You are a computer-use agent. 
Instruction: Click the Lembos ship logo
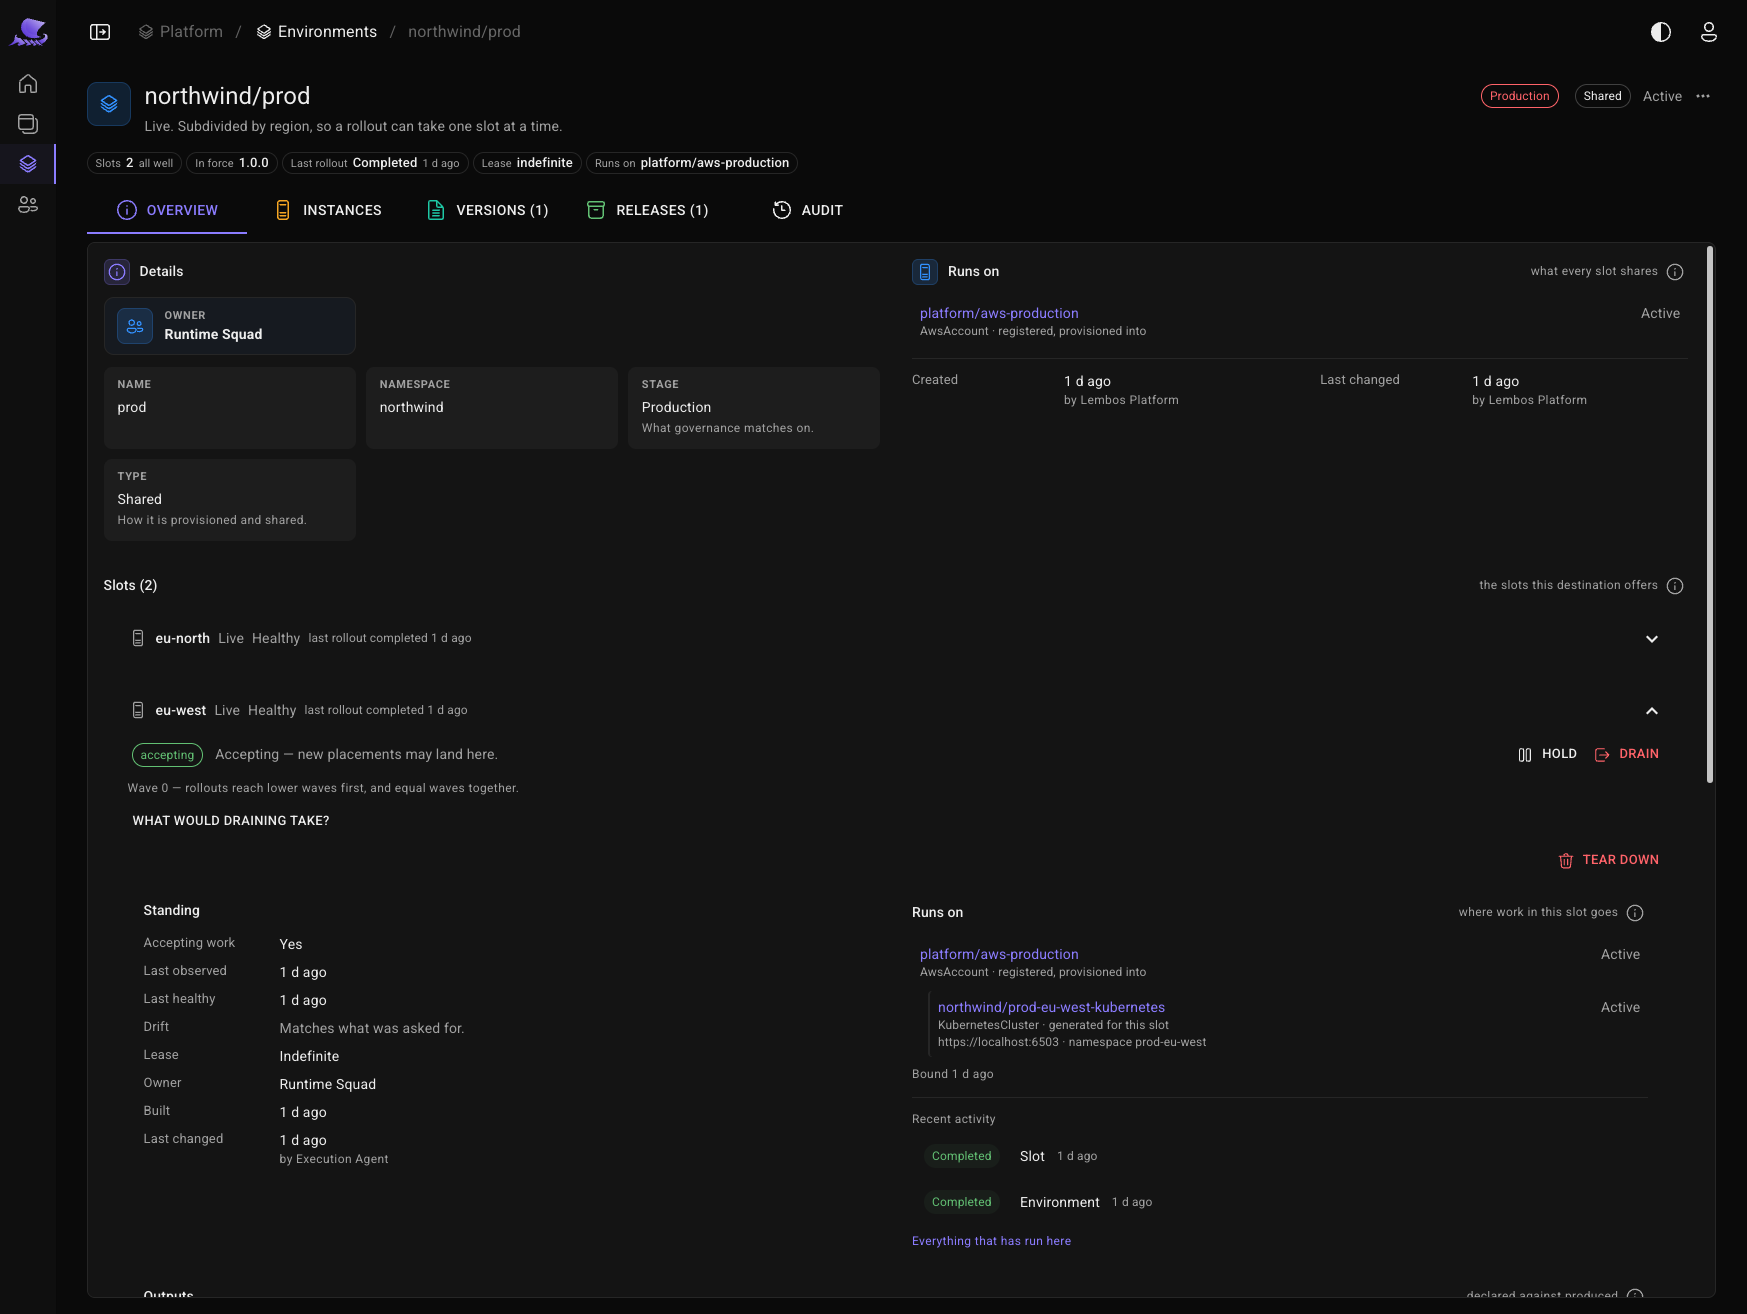(29, 32)
